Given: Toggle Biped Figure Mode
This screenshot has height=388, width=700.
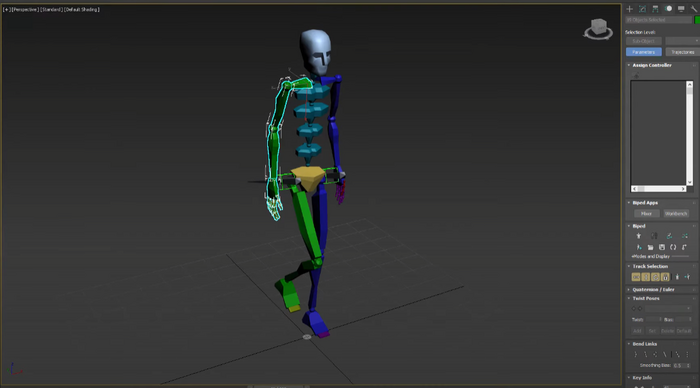Looking at the screenshot, I should coord(638,236).
